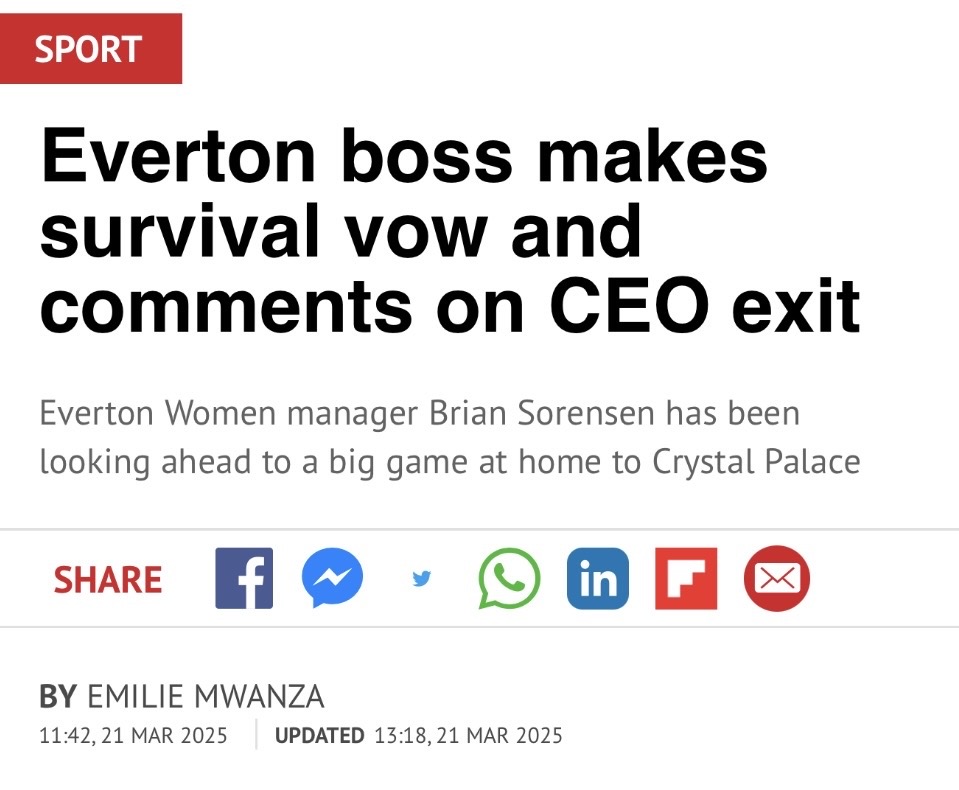The width and height of the screenshot is (959, 790).
Task: Click the 11:42 published timestamp
Action: click(x=133, y=736)
